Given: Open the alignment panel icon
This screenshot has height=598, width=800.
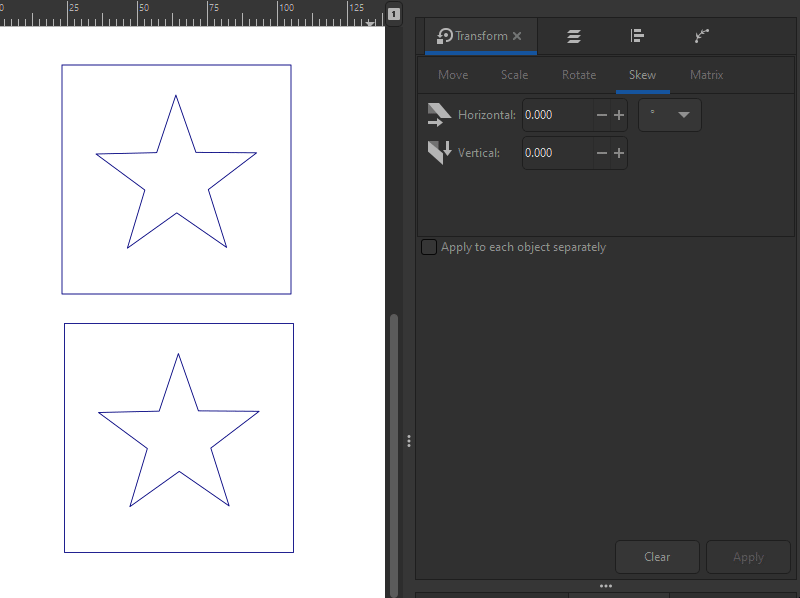Looking at the screenshot, I should (x=637, y=35).
